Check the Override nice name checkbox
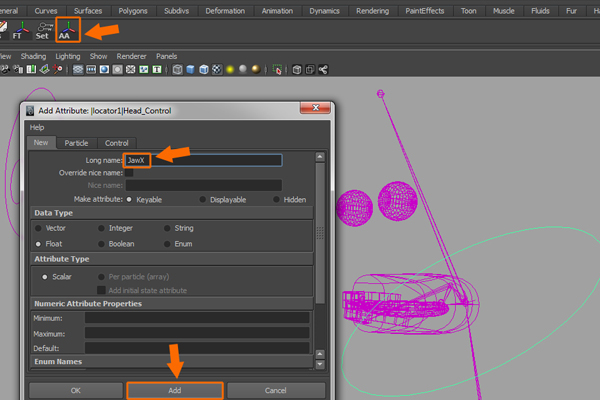 129,173
